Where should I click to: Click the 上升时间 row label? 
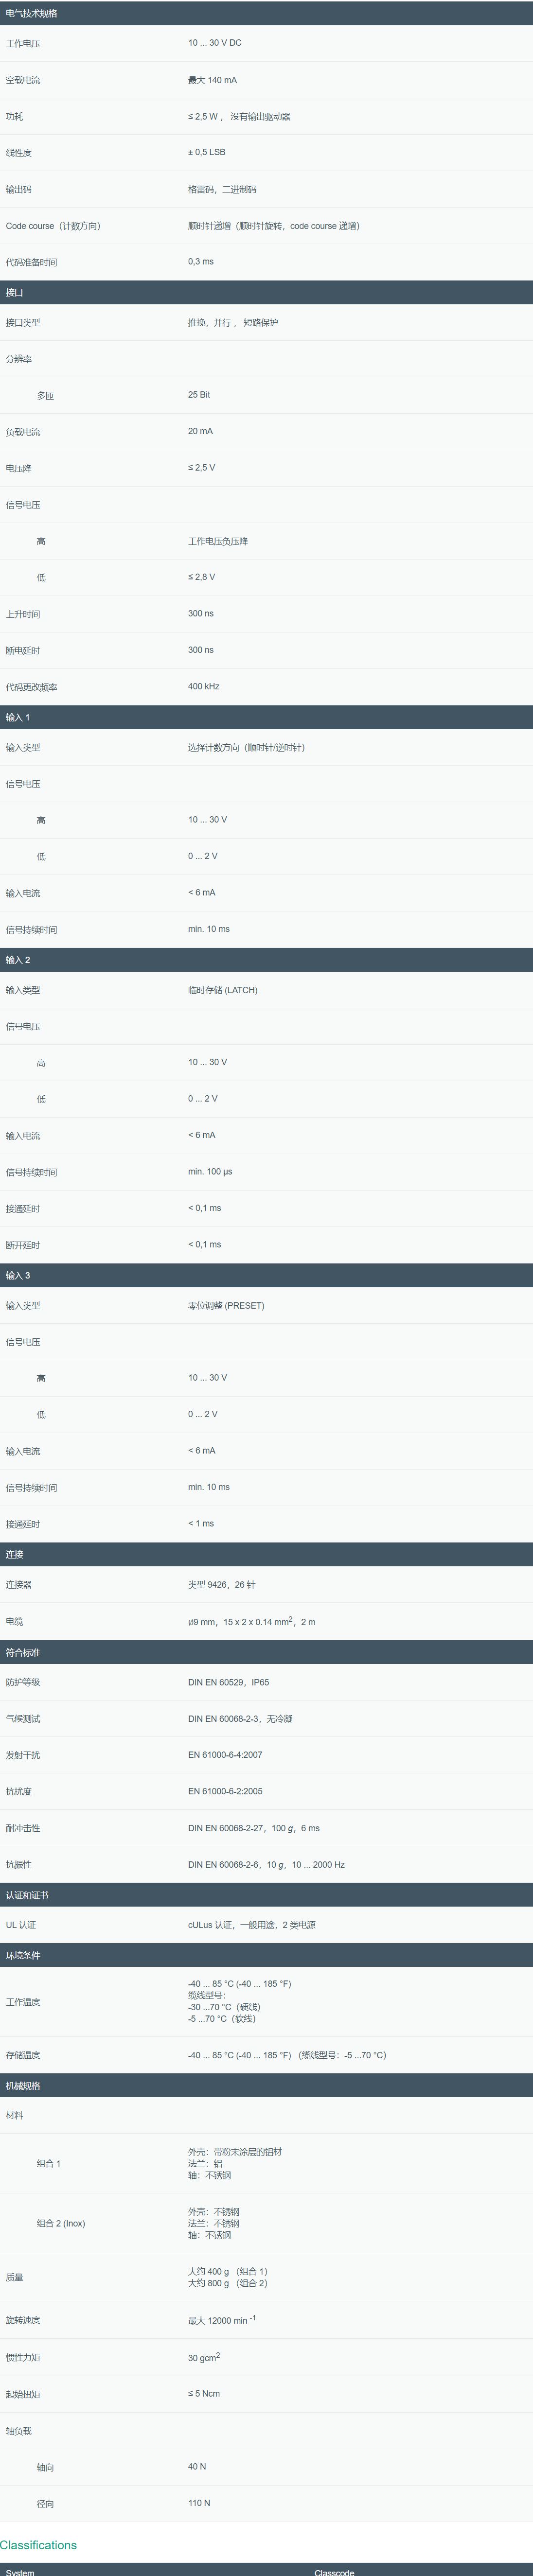point(23,614)
